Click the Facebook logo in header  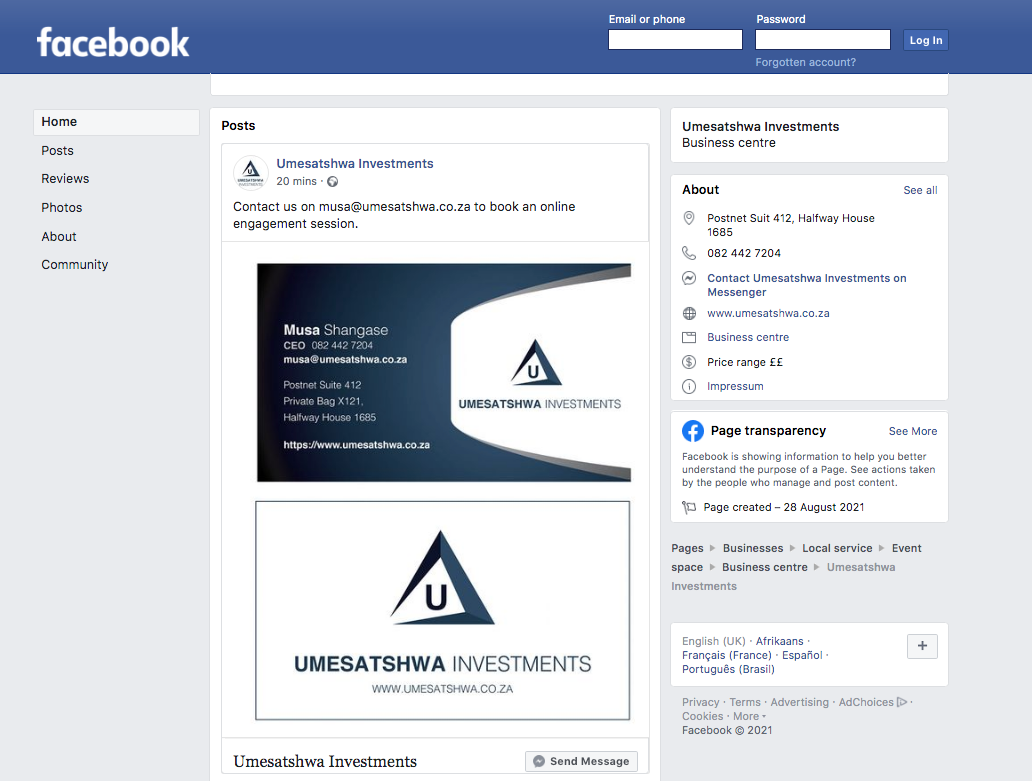pos(113,42)
